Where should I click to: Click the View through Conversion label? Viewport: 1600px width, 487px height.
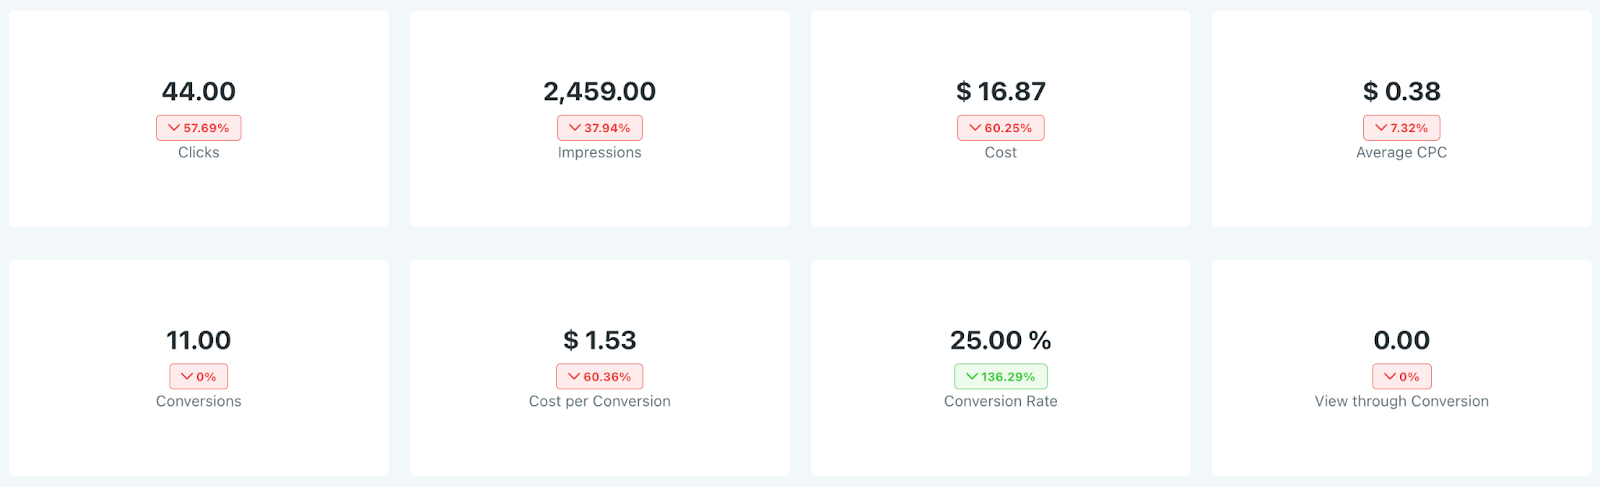(x=1402, y=402)
